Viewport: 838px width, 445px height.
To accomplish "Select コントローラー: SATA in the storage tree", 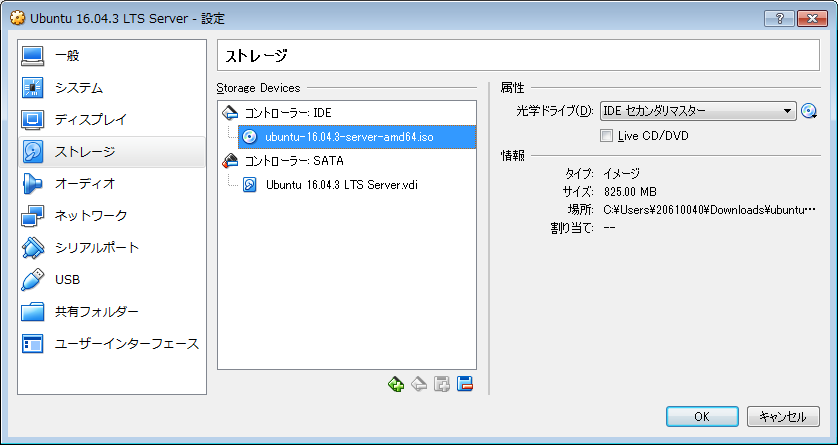I will pos(285,160).
